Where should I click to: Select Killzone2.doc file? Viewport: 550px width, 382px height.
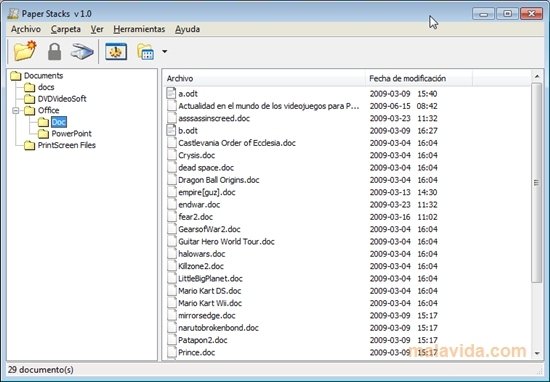201,266
